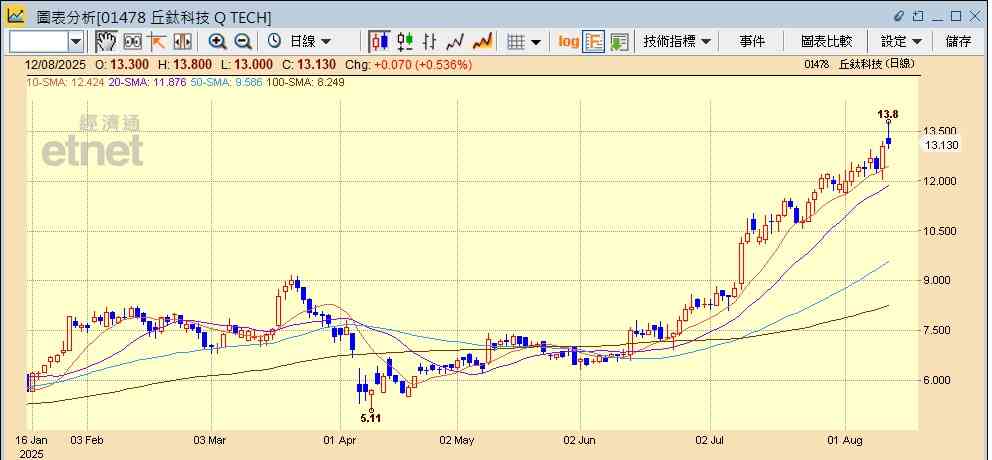
Task: Click the grid lines icon
Action: tap(516, 42)
